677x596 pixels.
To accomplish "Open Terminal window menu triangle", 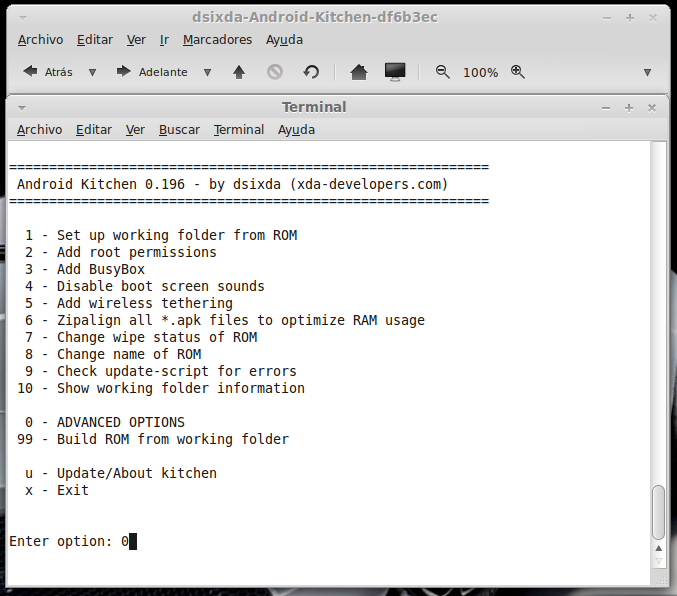I will [x=22, y=108].
